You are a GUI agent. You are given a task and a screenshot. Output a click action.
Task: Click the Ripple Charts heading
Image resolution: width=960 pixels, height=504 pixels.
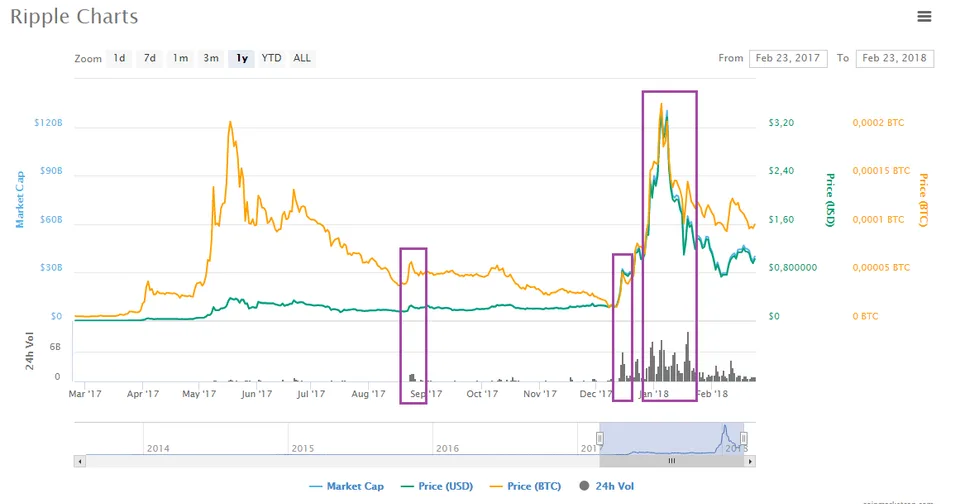click(x=74, y=17)
